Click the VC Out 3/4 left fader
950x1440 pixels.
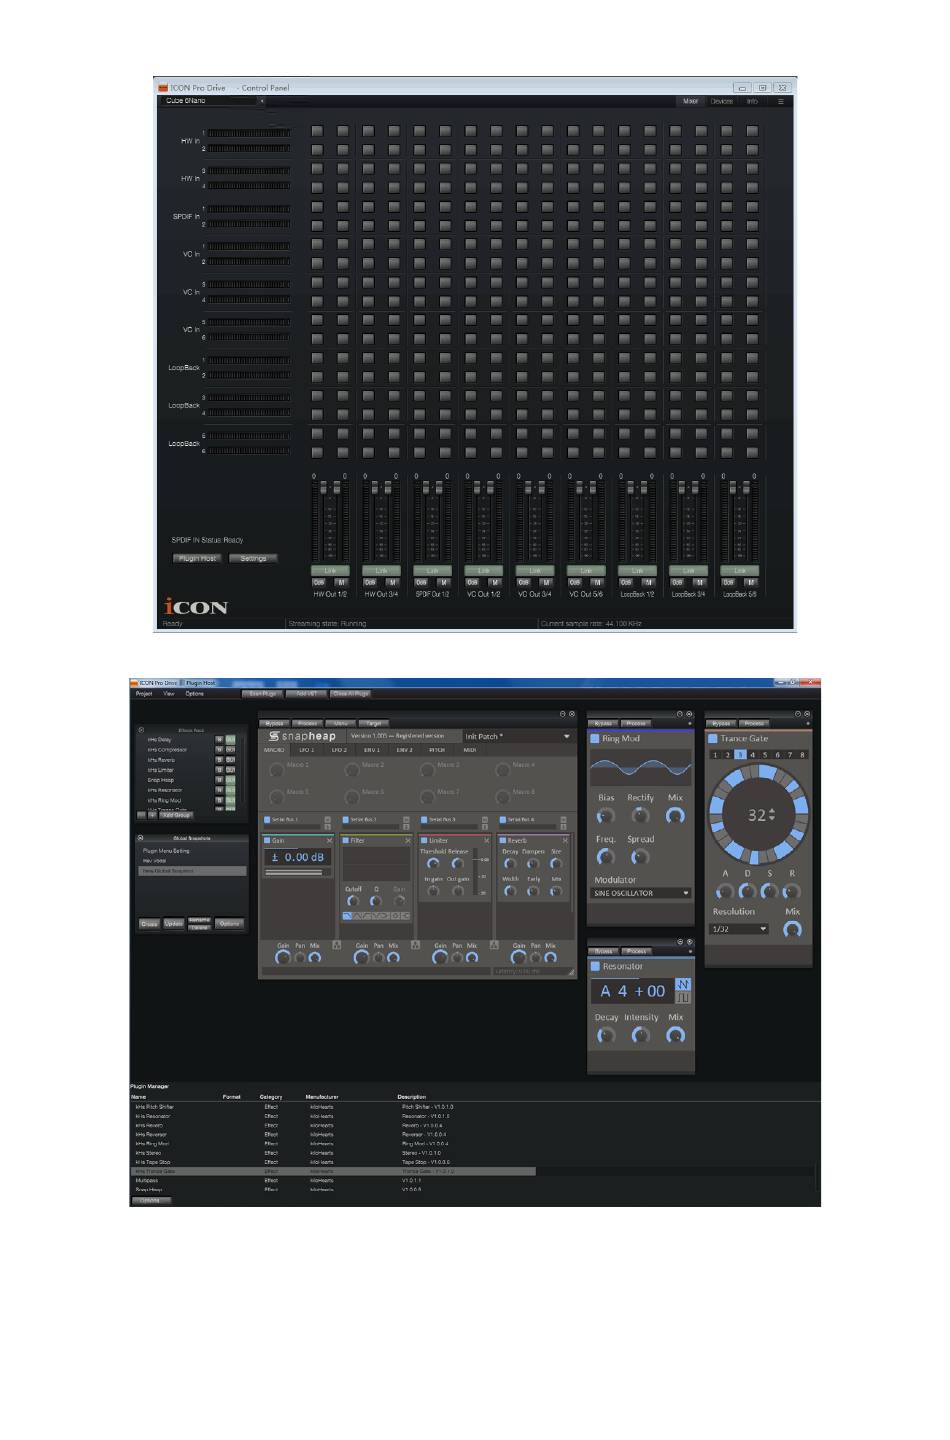[x=527, y=488]
